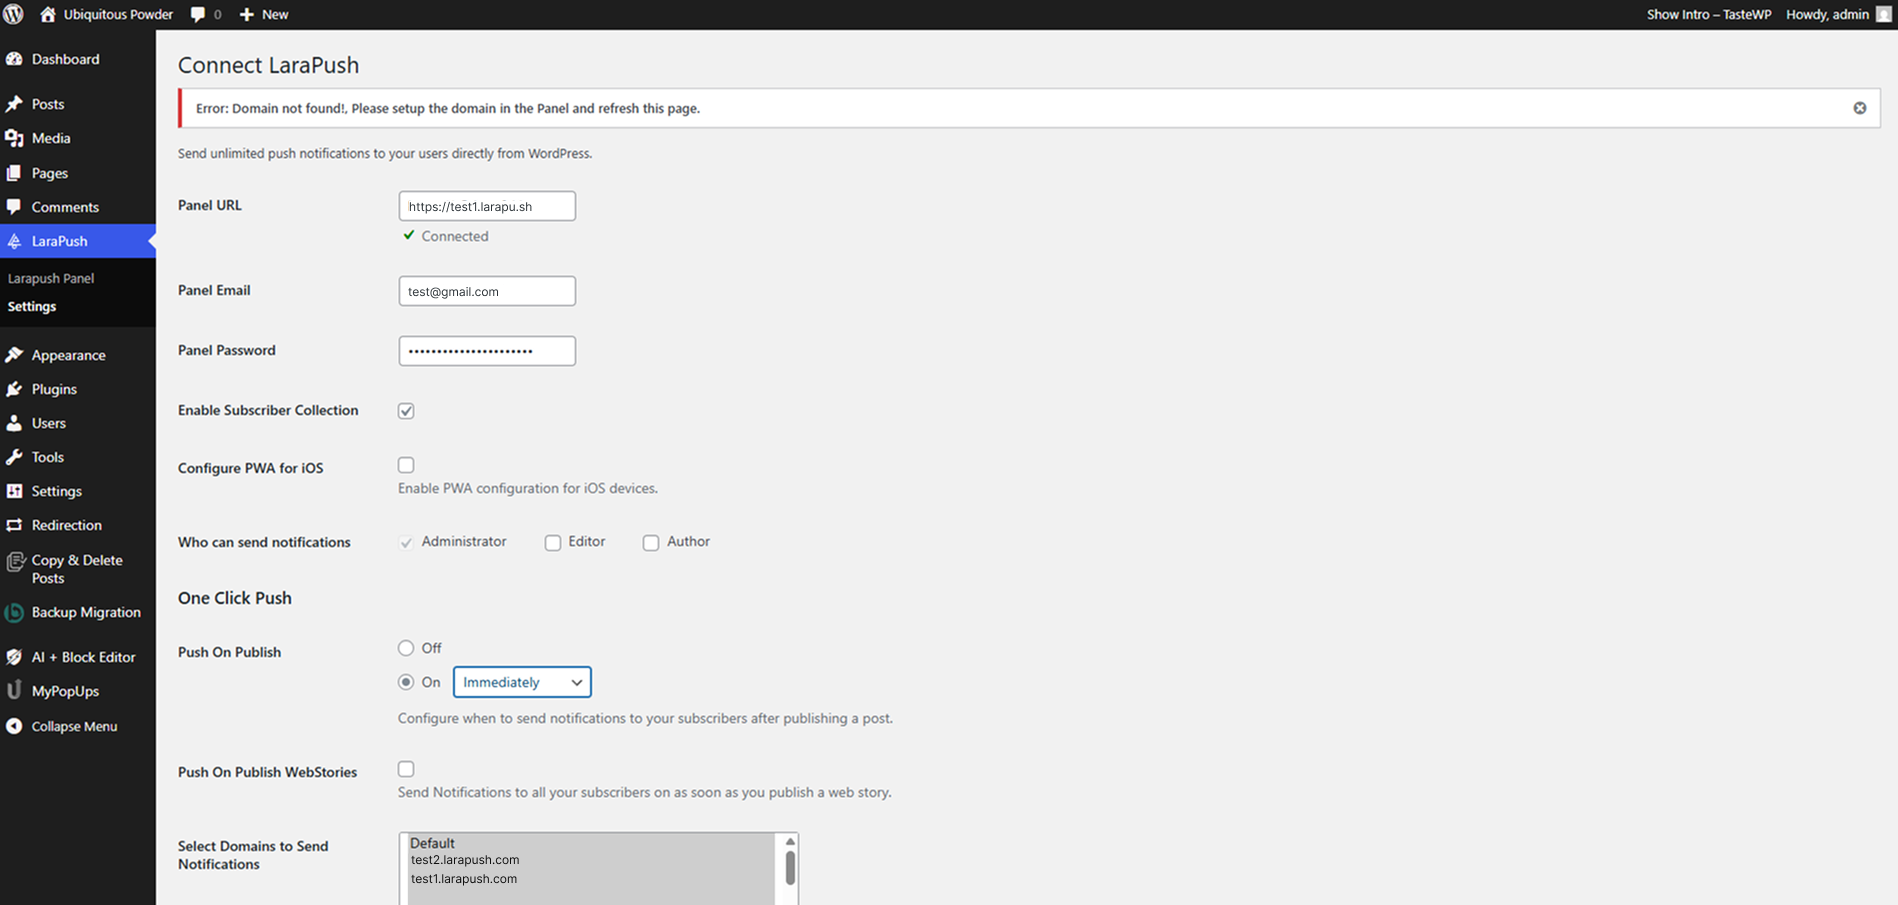Open the MyPopUps menu label
Viewport: 1898px width, 905px height.
[65, 691]
